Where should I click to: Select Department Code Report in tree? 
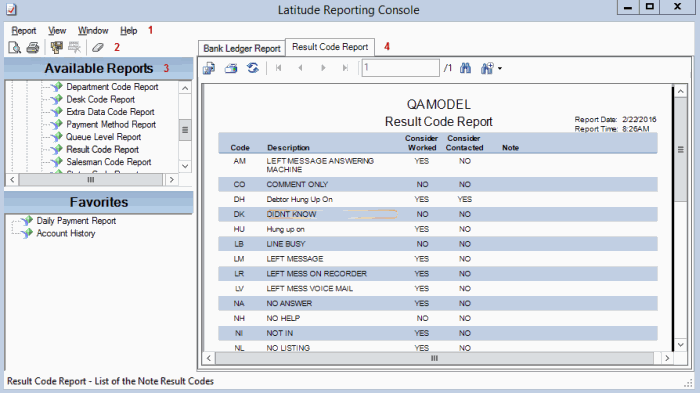tap(112, 87)
